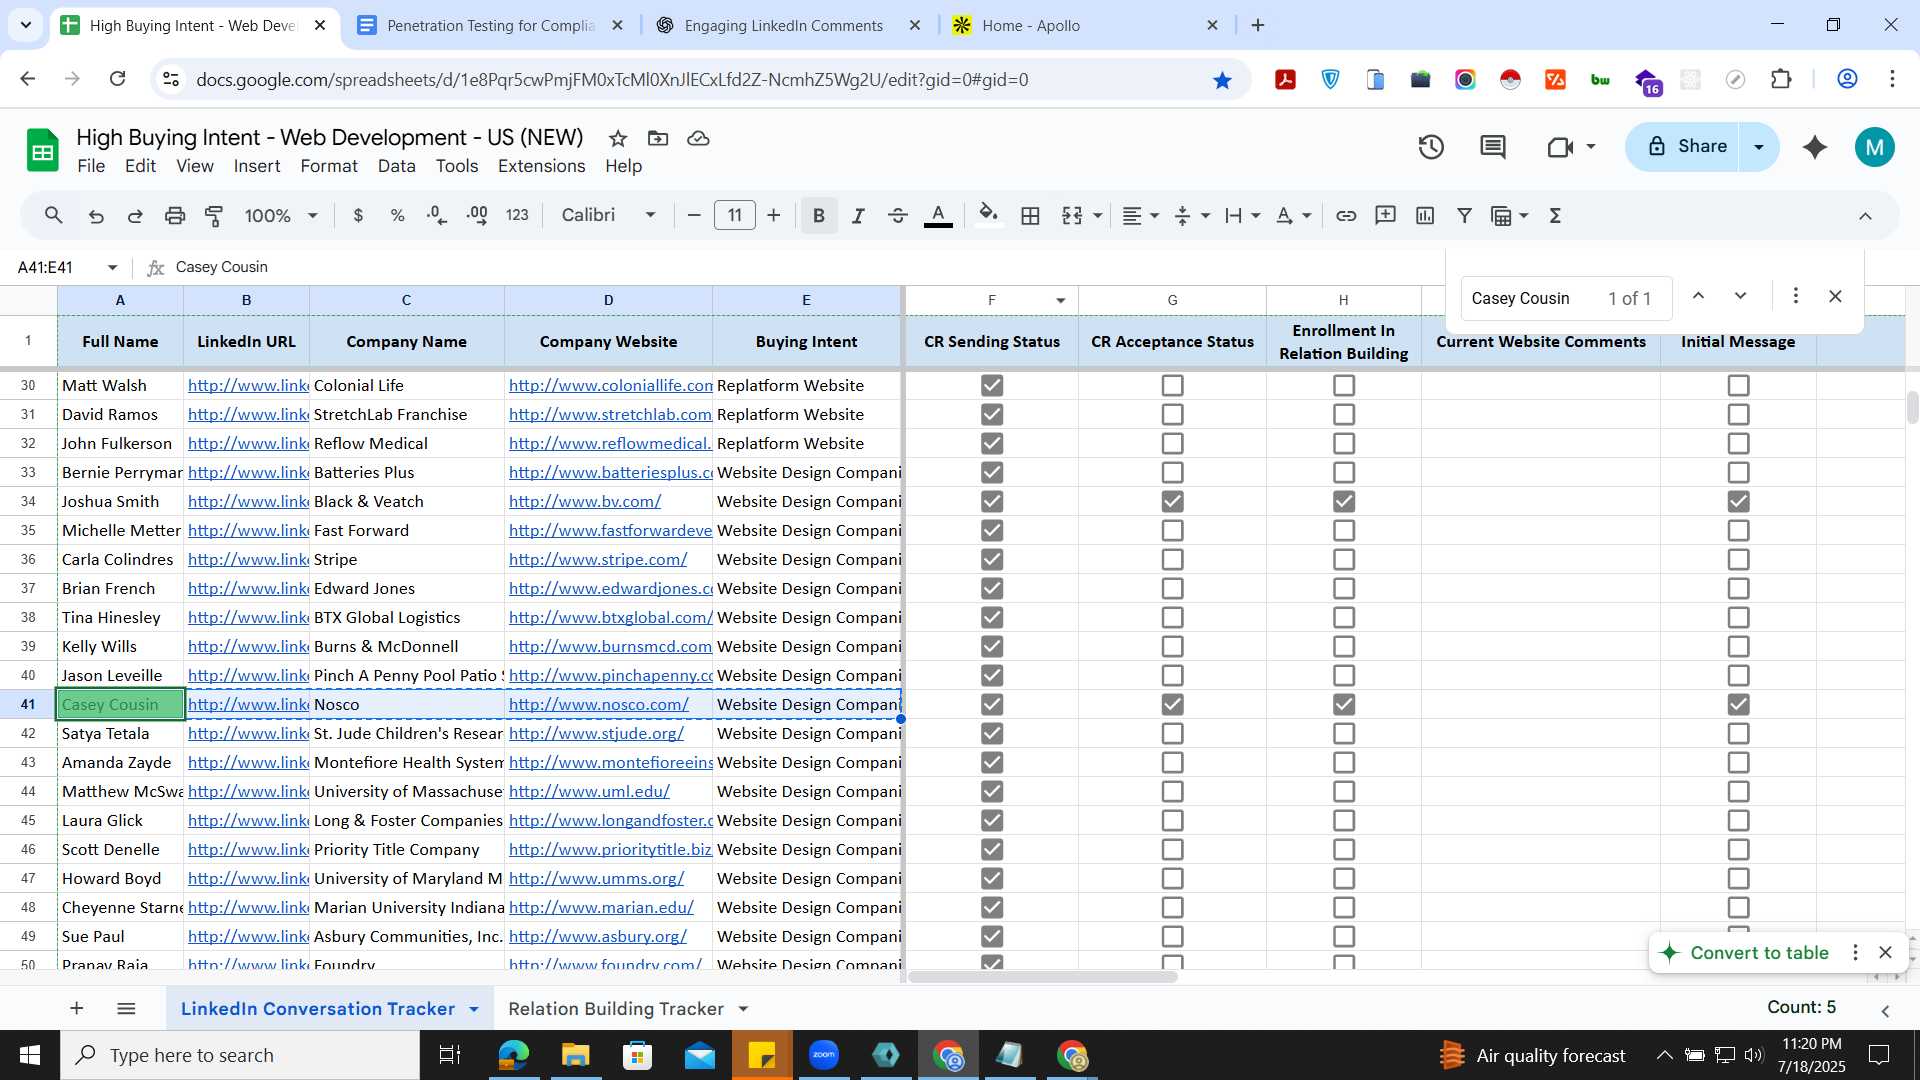Click the Redo icon in toolbar
The image size is (1920, 1080).
tap(135, 215)
